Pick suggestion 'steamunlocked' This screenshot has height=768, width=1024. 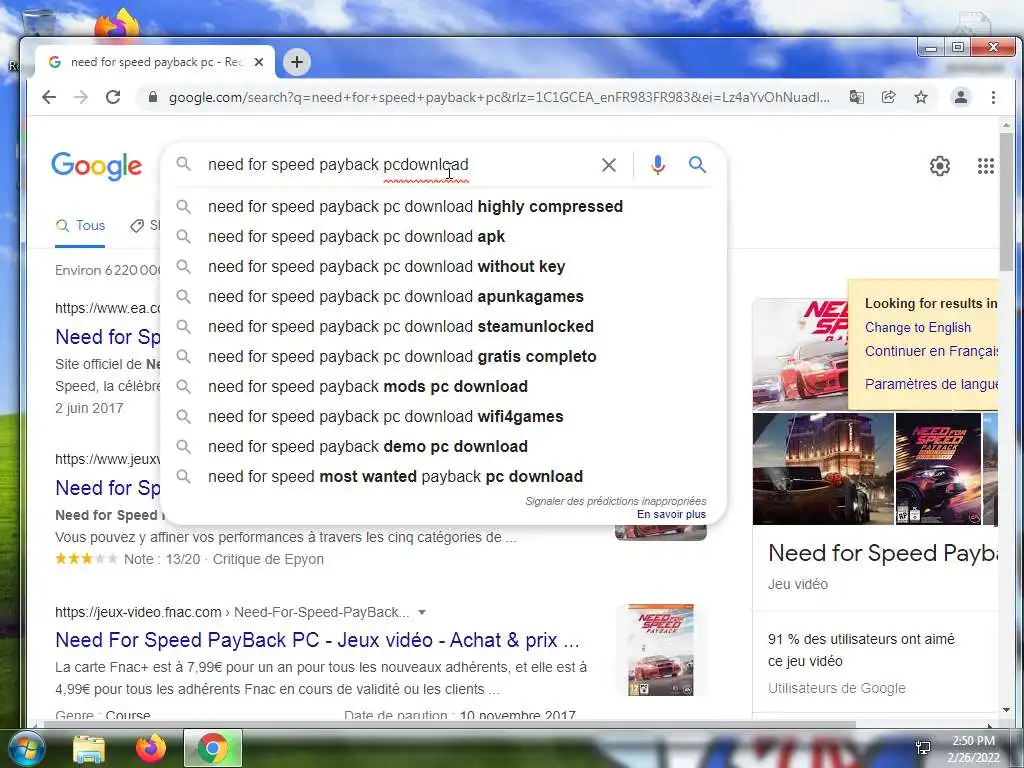point(443,327)
